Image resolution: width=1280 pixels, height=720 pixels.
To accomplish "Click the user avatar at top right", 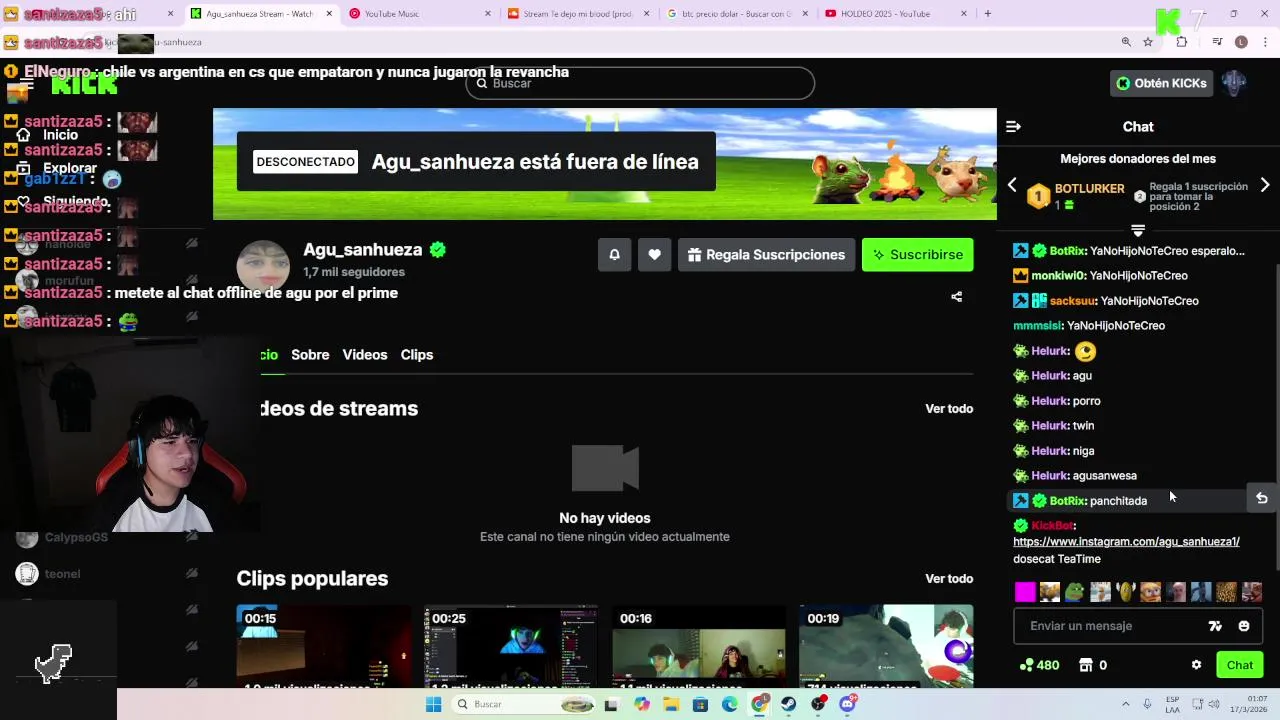I will pyautogui.click(x=1234, y=83).
